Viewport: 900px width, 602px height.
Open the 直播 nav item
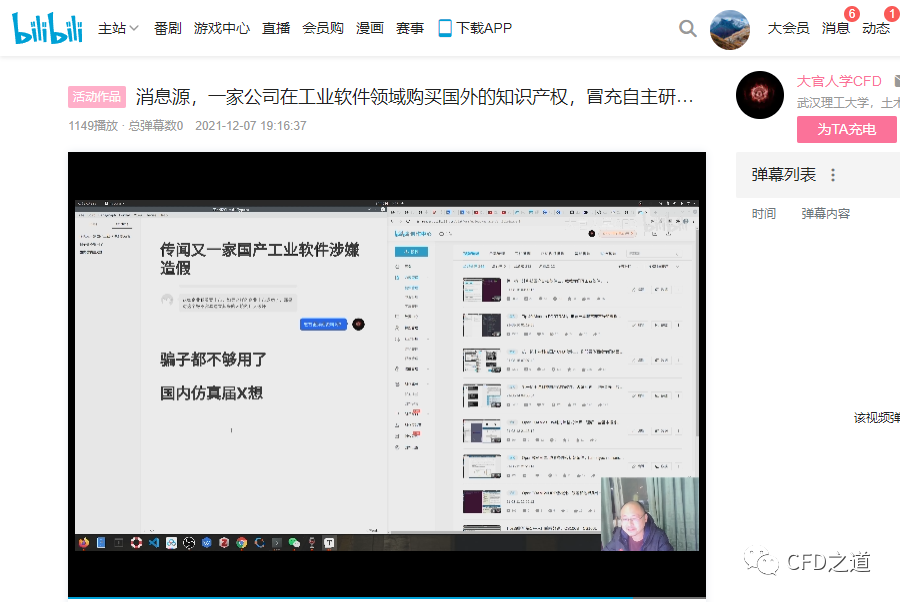pos(276,28)
